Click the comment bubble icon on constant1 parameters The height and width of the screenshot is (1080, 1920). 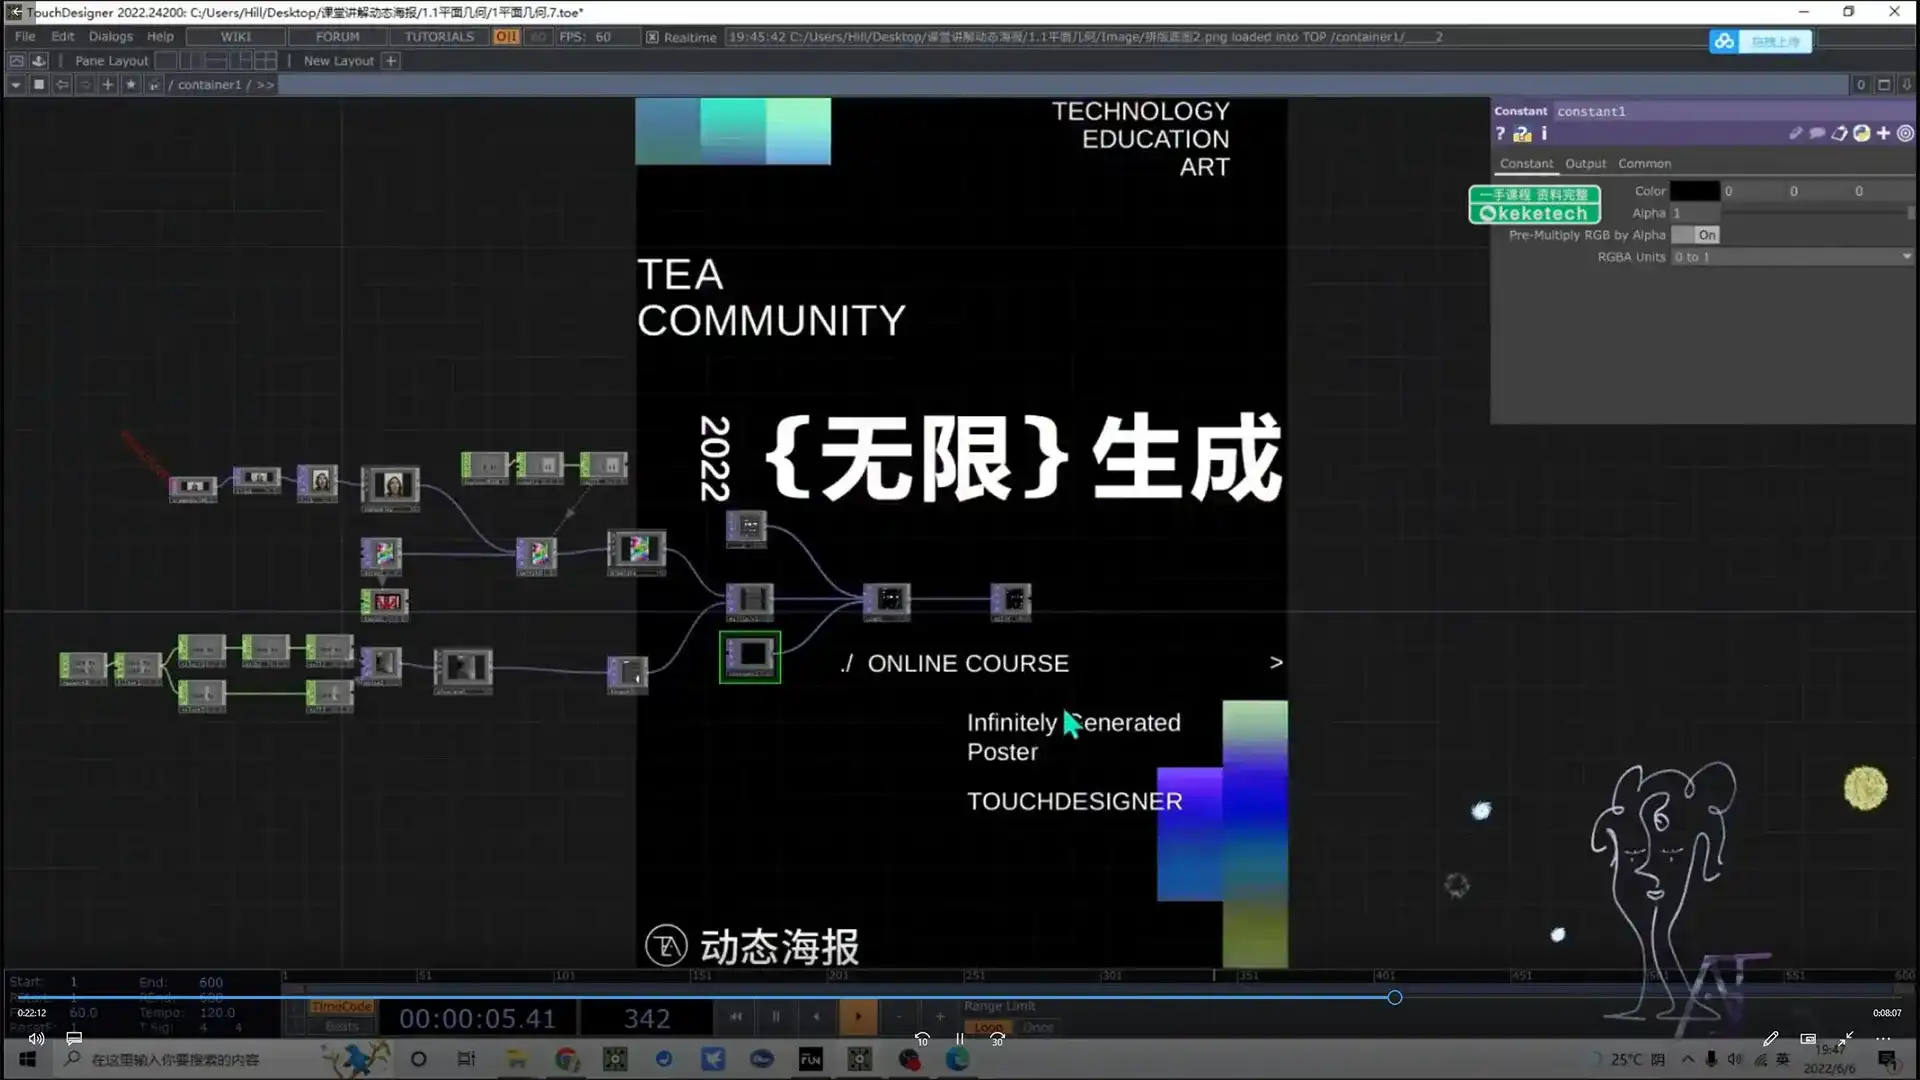click(1817, 134)
